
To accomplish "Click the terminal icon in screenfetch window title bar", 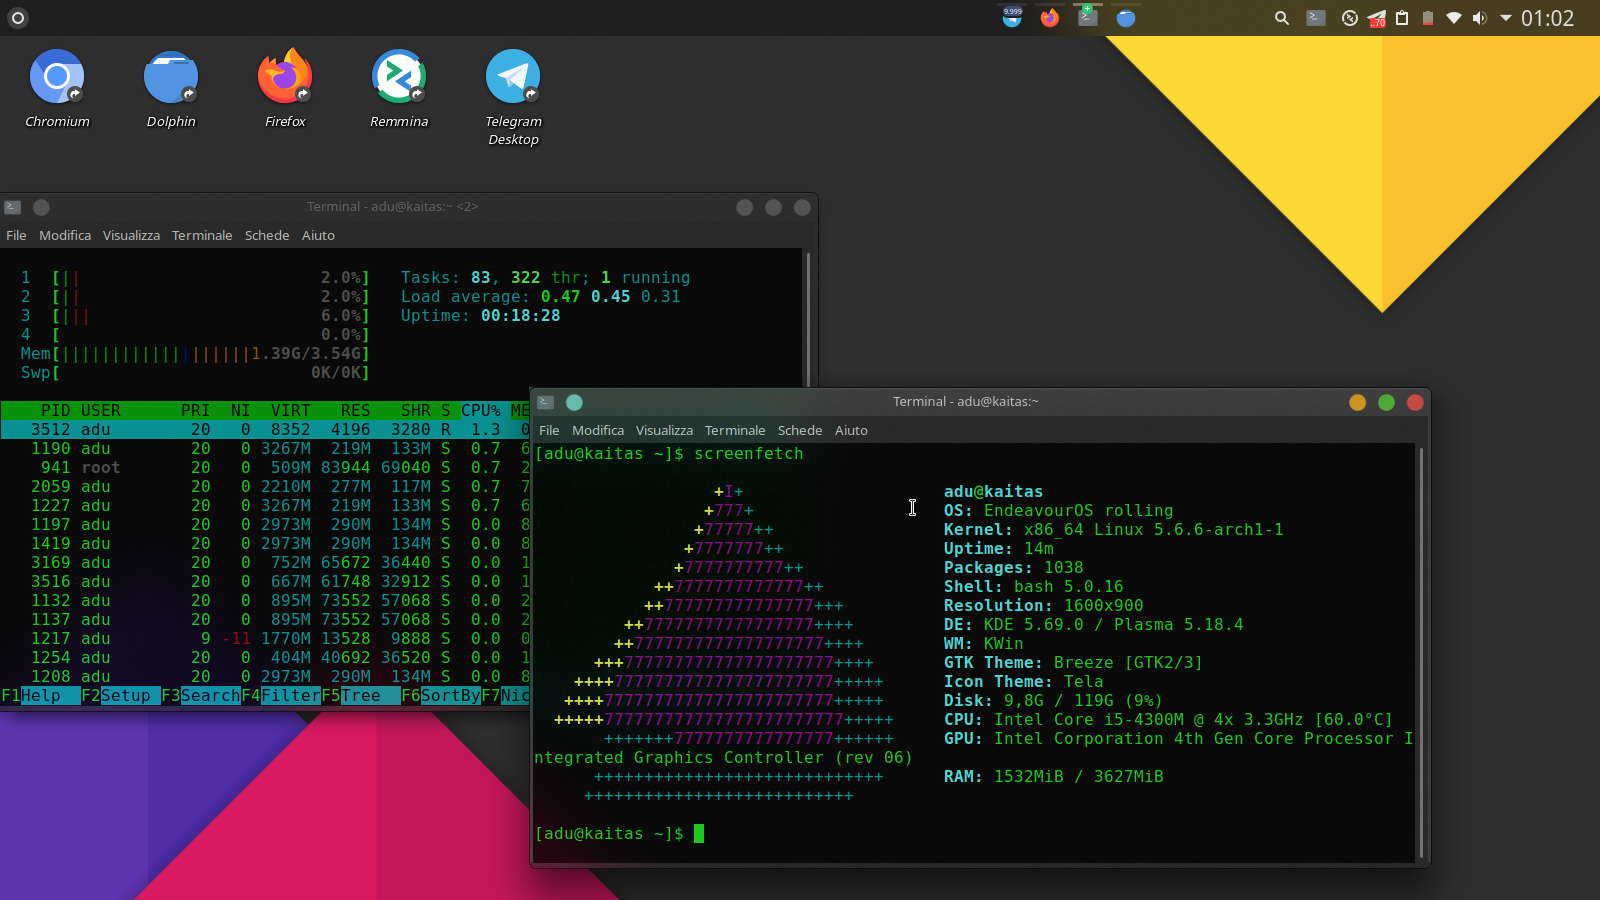I will 546,402.
